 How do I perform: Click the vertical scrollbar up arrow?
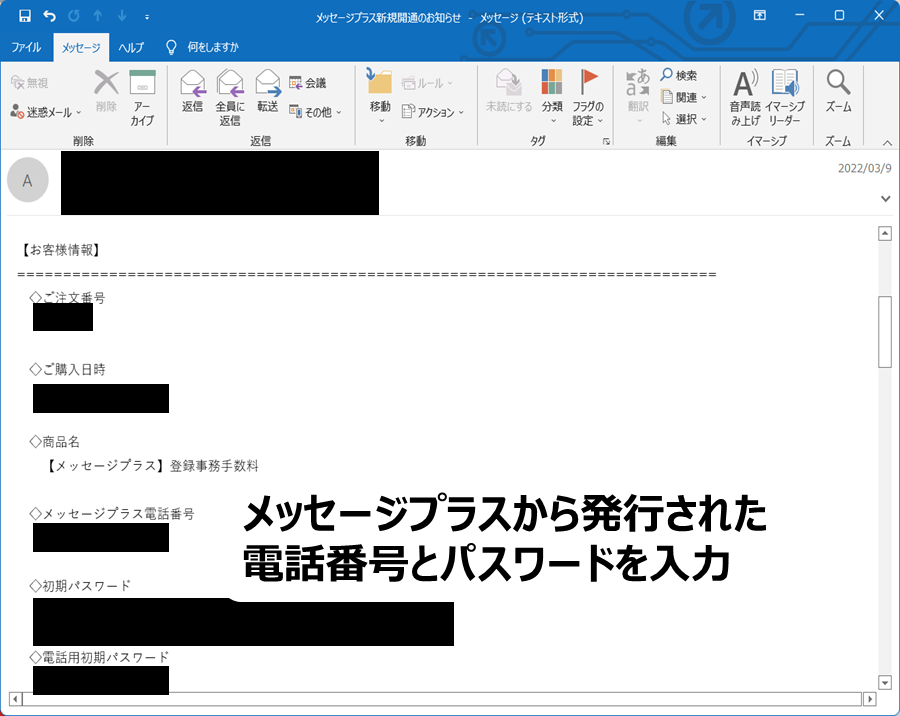click(x=885, y=233)
